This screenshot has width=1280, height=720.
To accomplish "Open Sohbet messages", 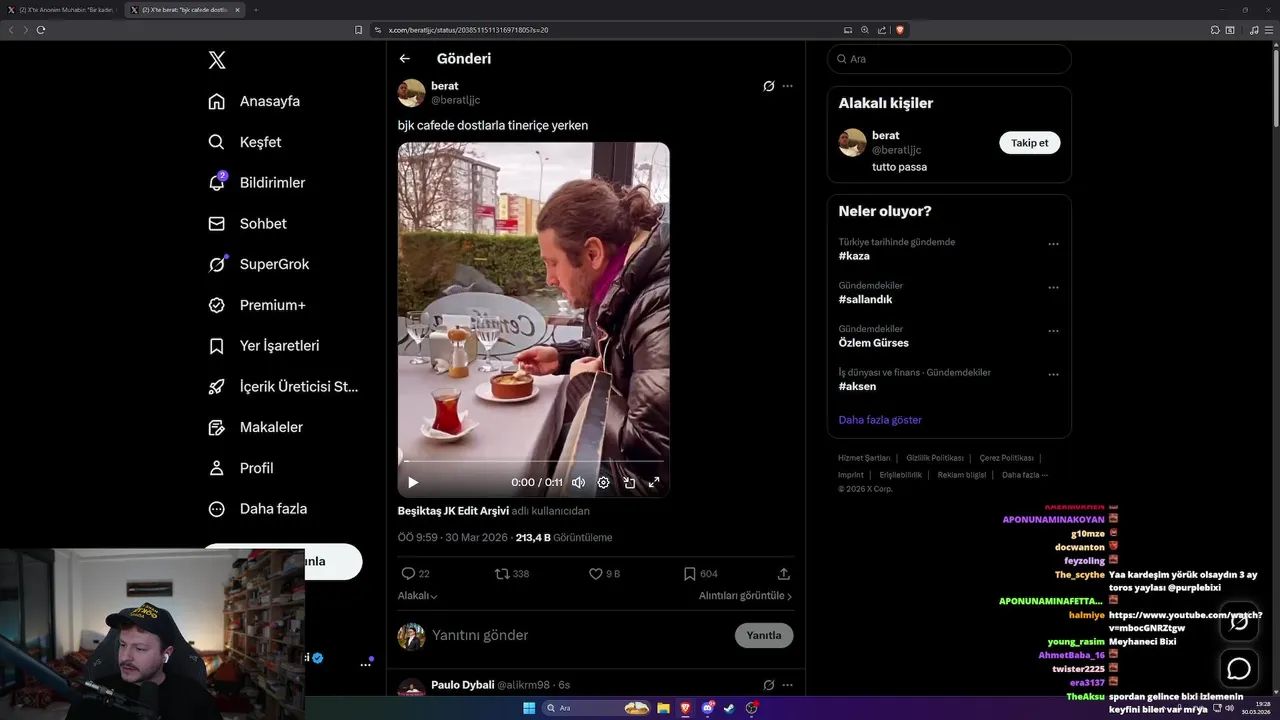I will pos(247,224).
